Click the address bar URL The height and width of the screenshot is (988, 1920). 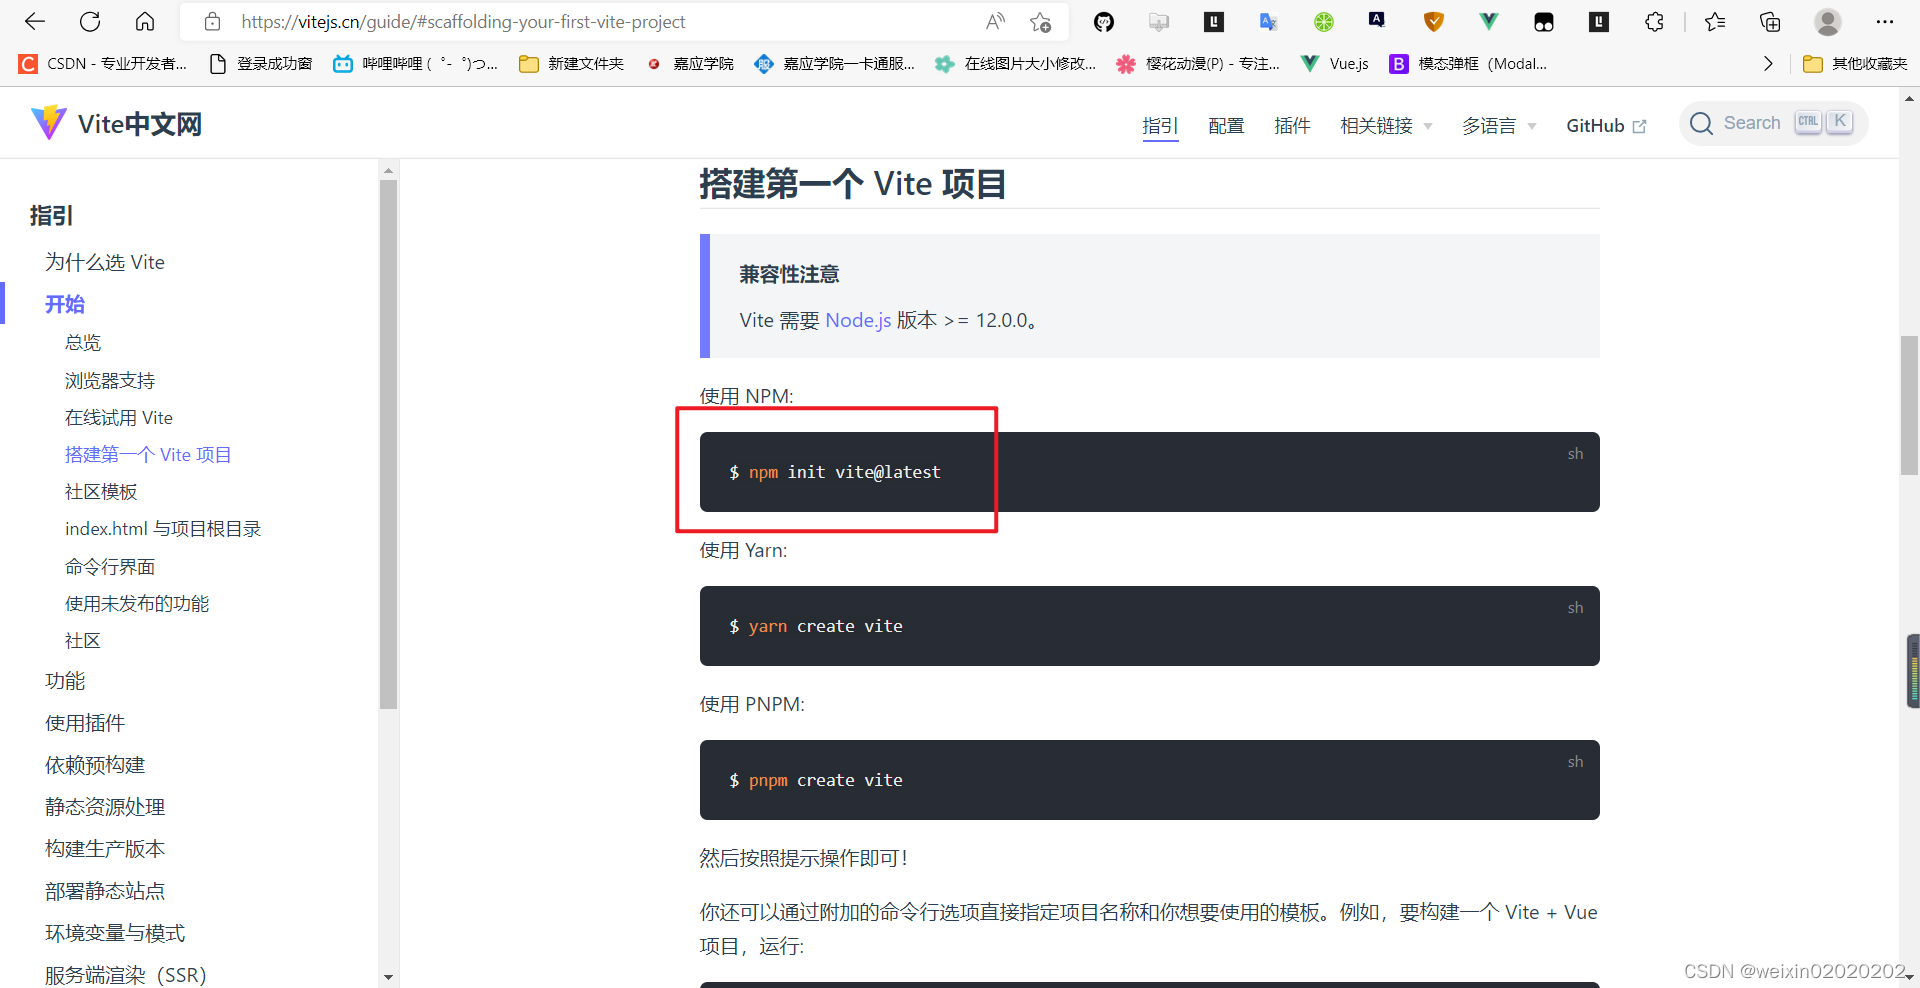coord(463,21)
